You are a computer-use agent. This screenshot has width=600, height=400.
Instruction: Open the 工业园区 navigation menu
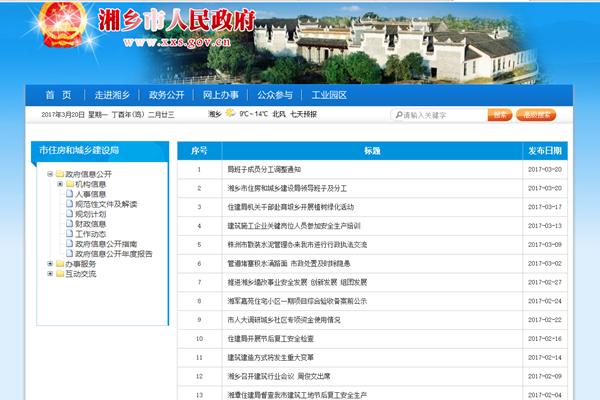click(x=329, y=95)
